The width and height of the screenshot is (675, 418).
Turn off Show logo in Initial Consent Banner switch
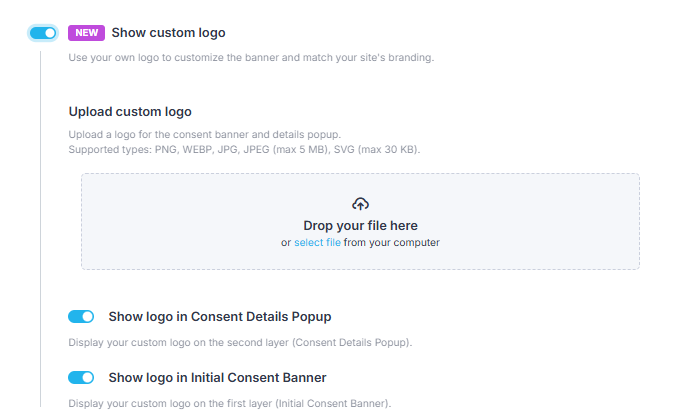pos(81,378)
